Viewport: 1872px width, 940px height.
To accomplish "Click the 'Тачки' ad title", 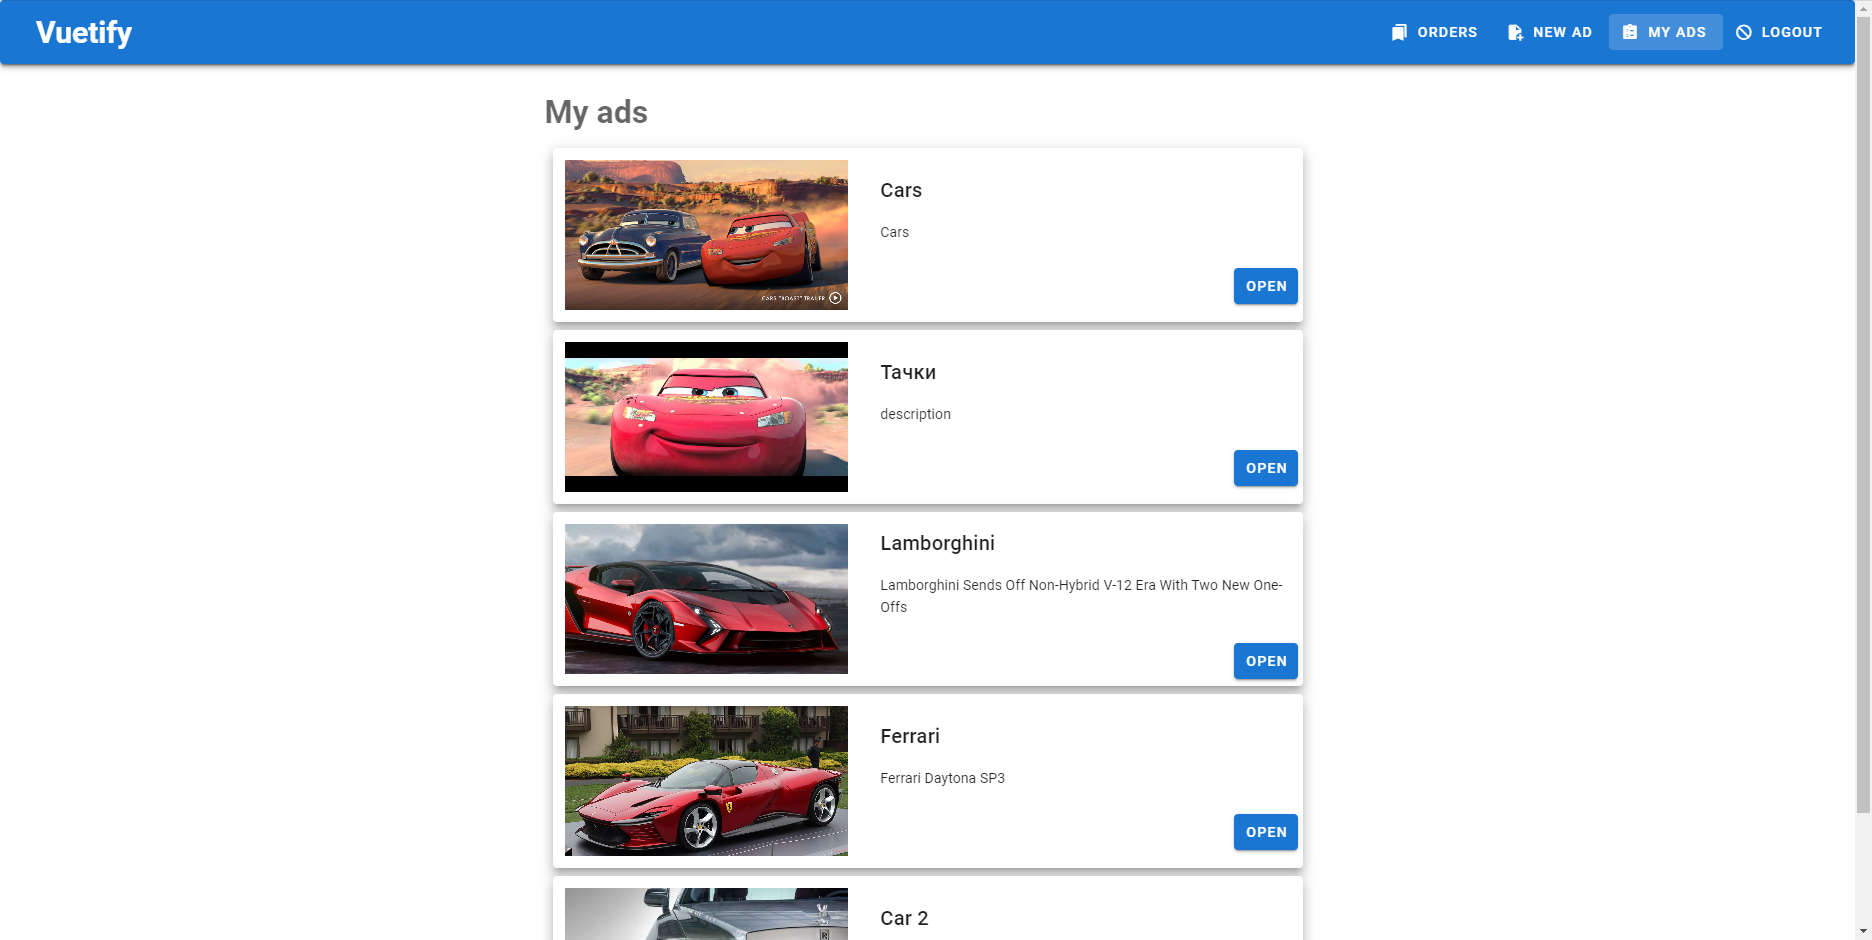I will (x=908, y=372).
